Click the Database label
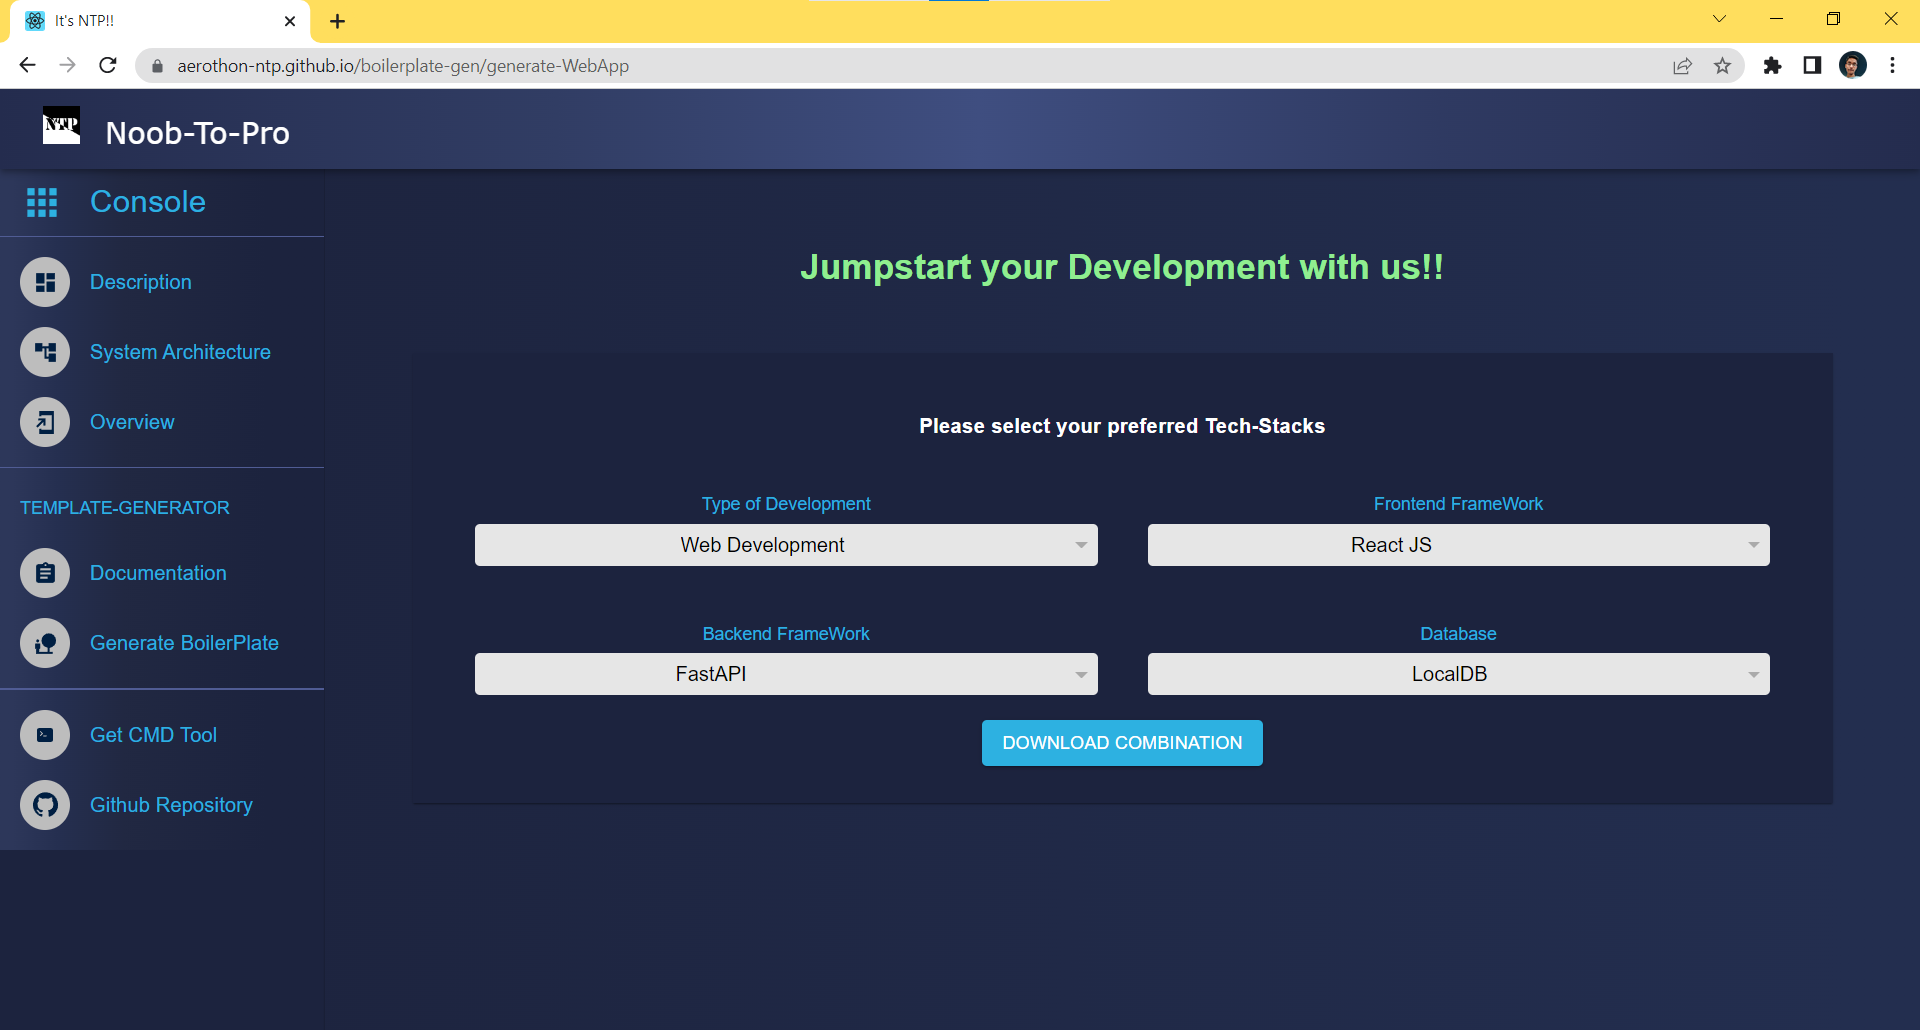Image resolution: width=1920 pixels, height=1030 pixels. pyautogui.click(x=1458, y=634)
